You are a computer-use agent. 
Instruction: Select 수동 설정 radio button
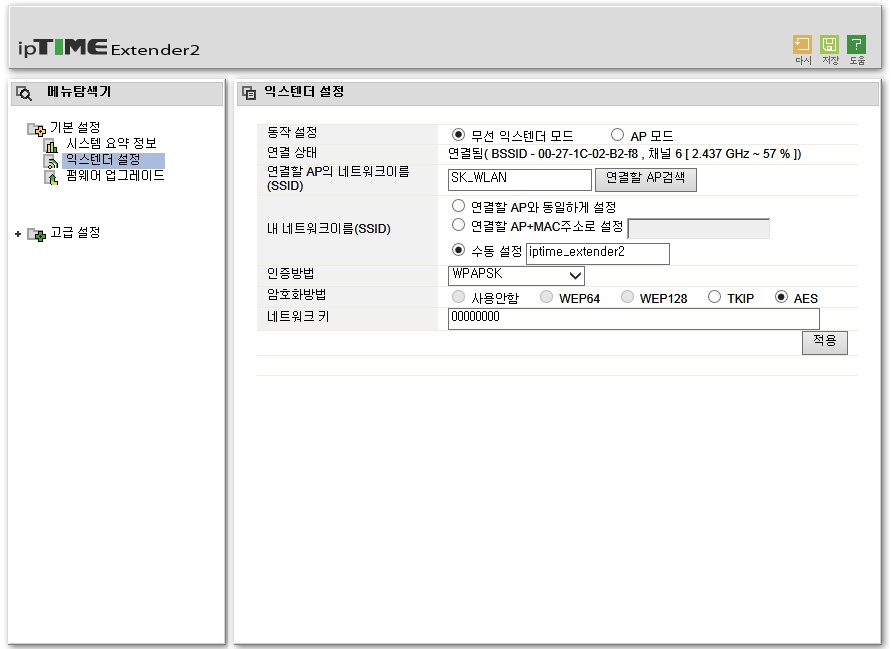coord(458,250)
